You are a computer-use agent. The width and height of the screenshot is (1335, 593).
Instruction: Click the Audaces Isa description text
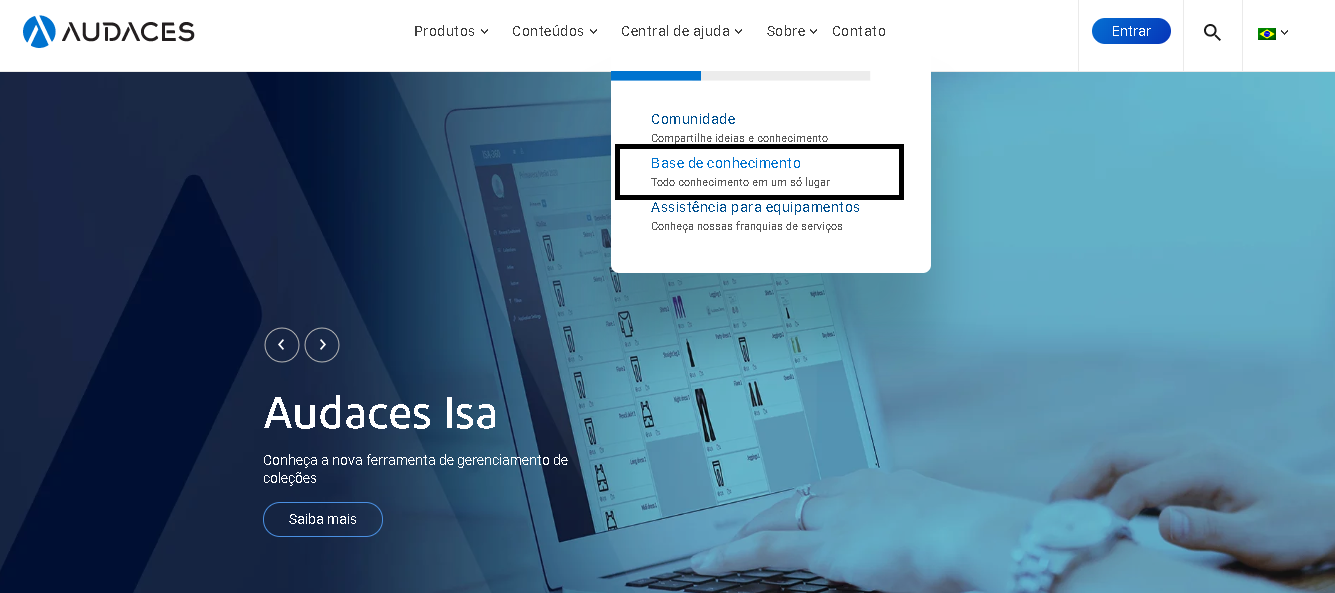click(x=415, y=469)
